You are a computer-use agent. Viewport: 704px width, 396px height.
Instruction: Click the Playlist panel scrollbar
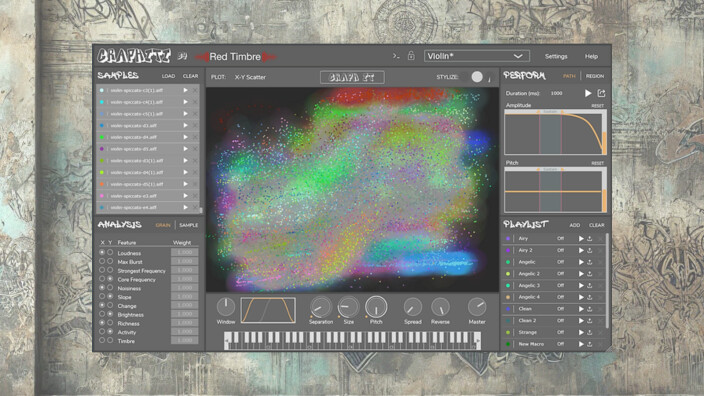607,281
